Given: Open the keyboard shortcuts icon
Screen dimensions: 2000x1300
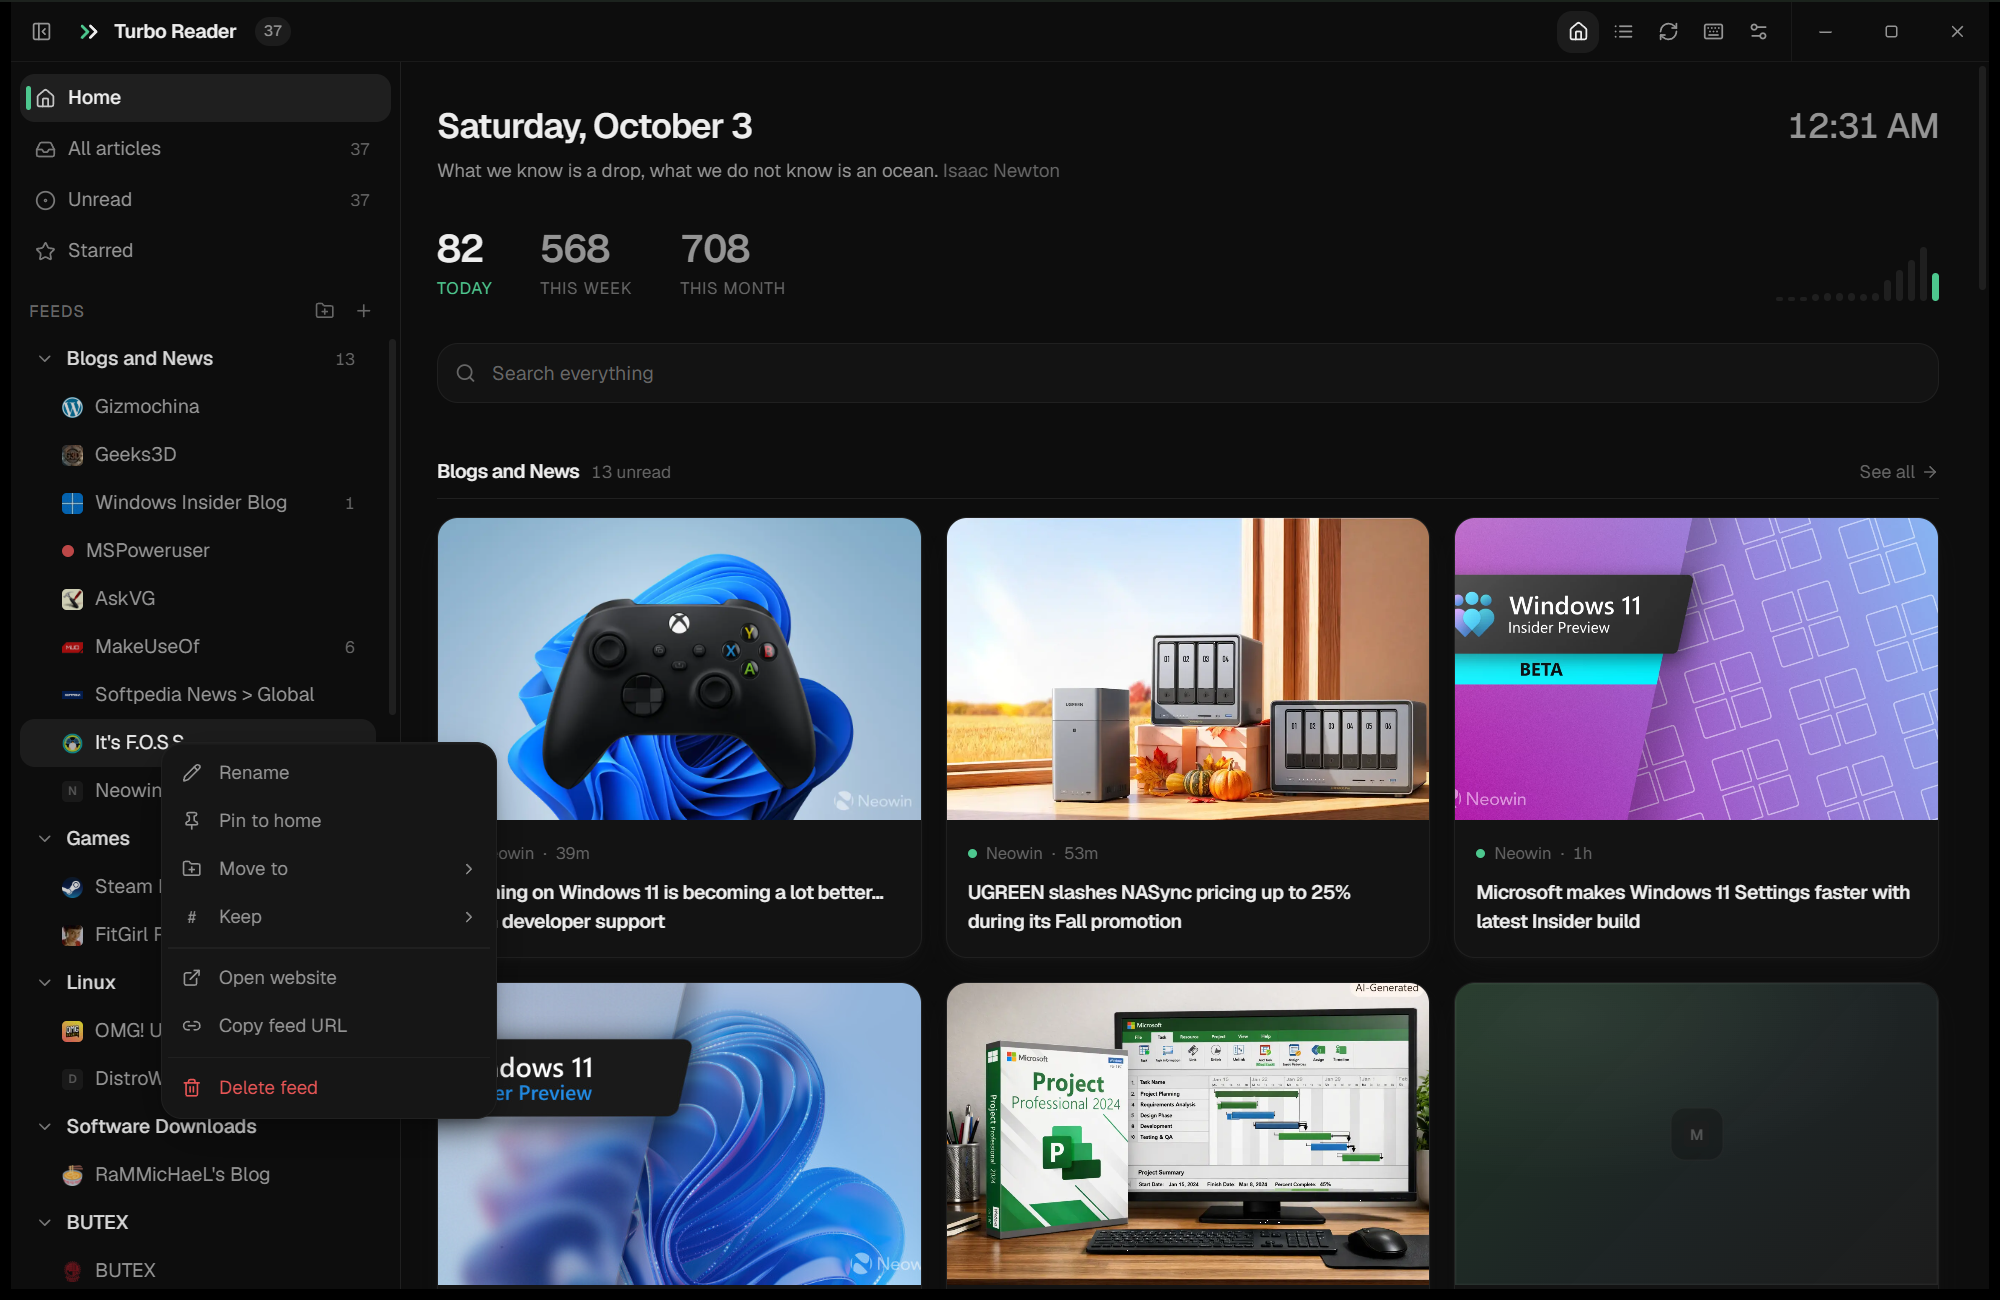Looking at the screenshot, I should coord(1713,31).
